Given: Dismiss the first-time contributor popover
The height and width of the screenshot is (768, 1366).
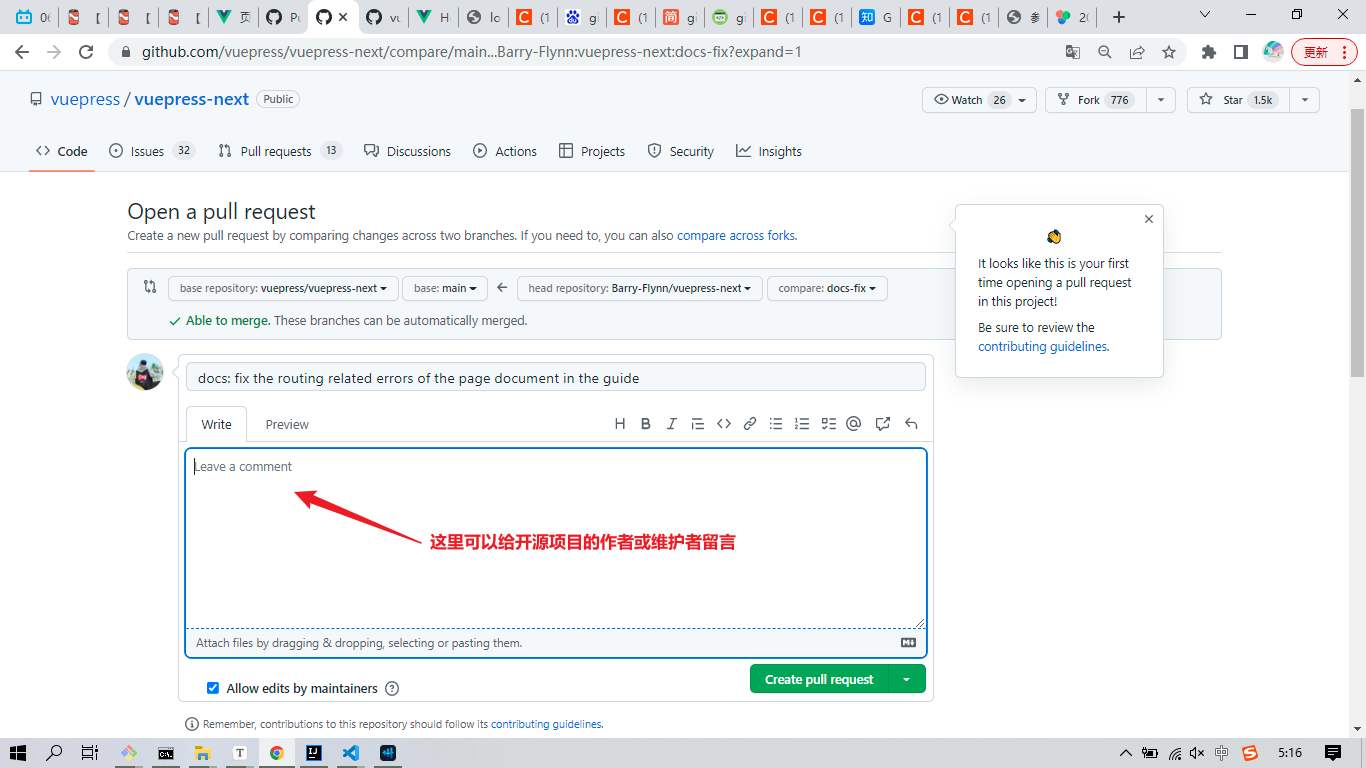Looking at the screenshot, I should coord(1149,219).
